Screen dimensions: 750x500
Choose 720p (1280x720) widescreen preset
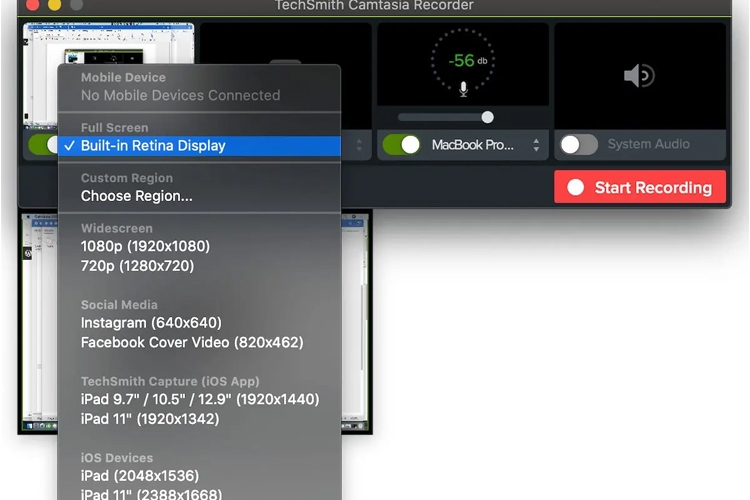click(199, 266)
